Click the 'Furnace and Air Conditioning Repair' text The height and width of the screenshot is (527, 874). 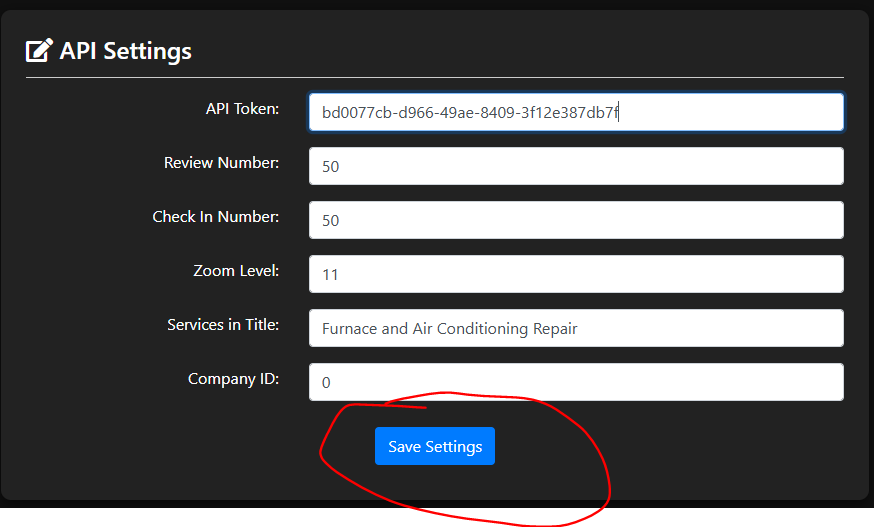[x=449, y=328]
